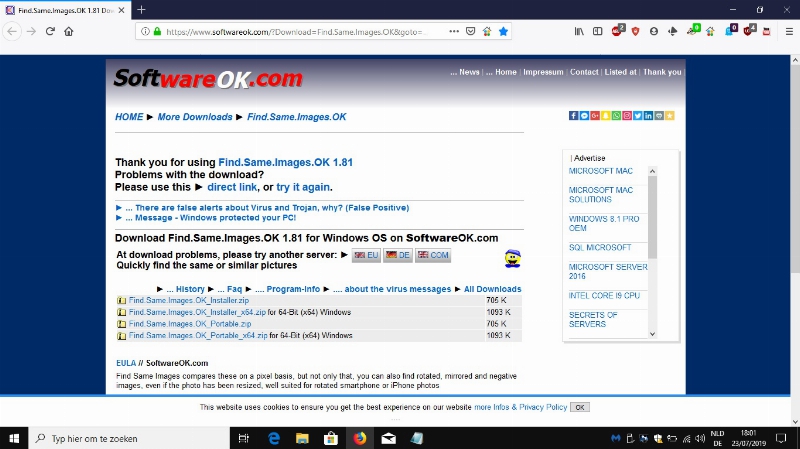The height and width of the screenshot is (449, 800).
Task: Go to the Firefox home page icon
Action: (x=69, y=31)
